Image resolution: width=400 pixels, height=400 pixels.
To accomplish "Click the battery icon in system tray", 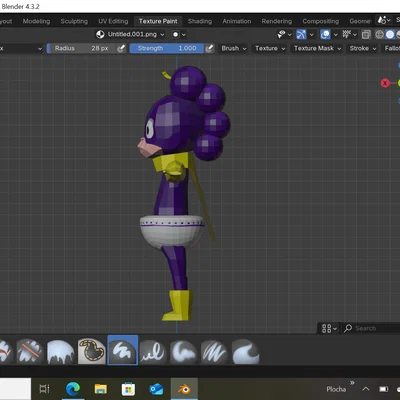I will pos(384,389).
